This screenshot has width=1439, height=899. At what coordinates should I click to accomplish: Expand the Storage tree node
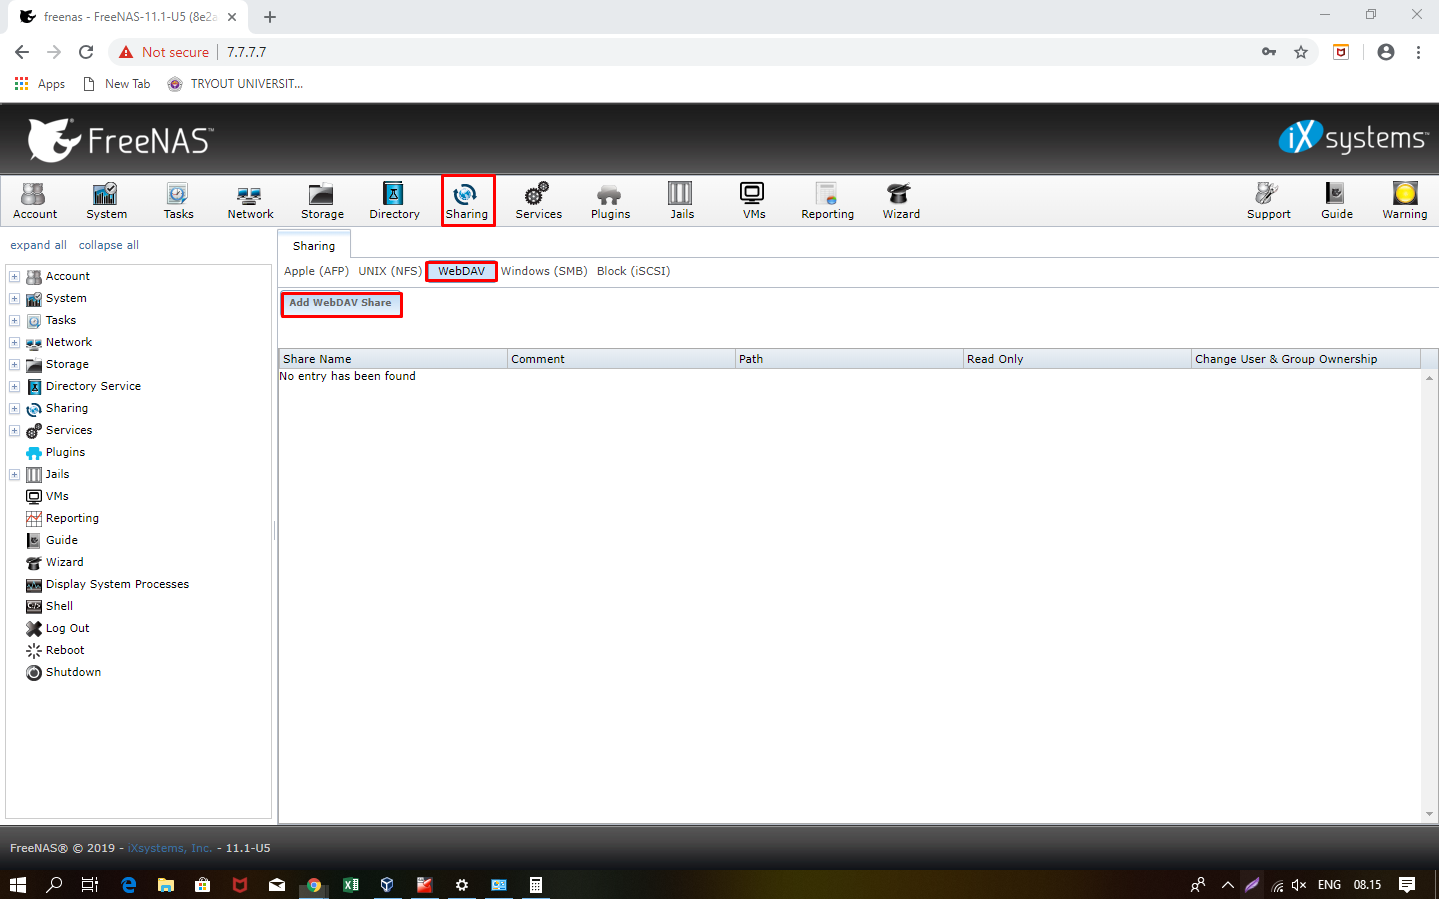coord(15,365)
